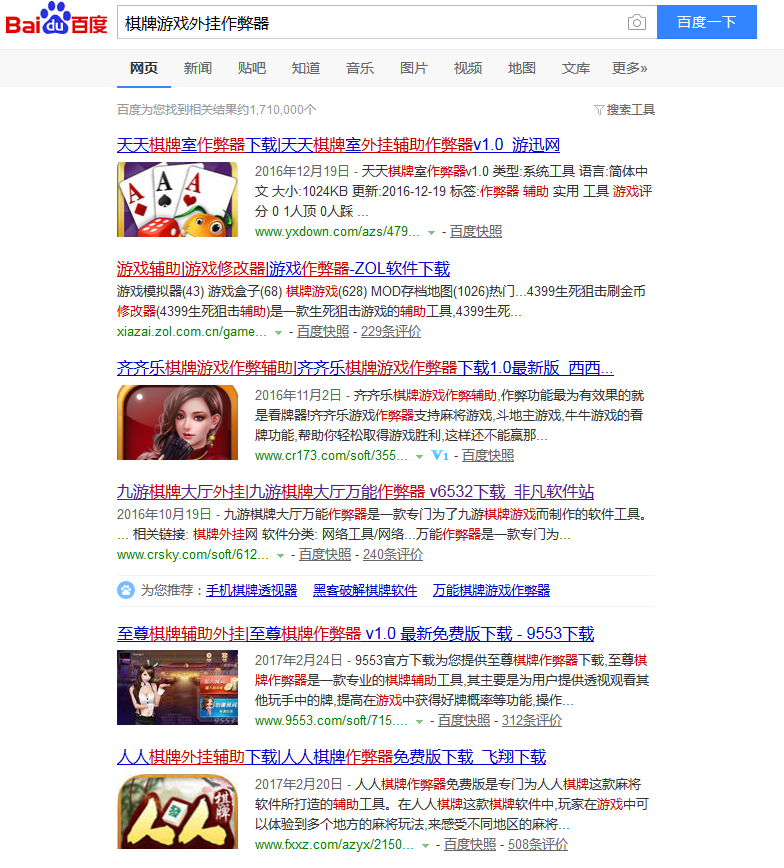
Task: Switch to the 新闻 tab
Action: coord(198,68)
